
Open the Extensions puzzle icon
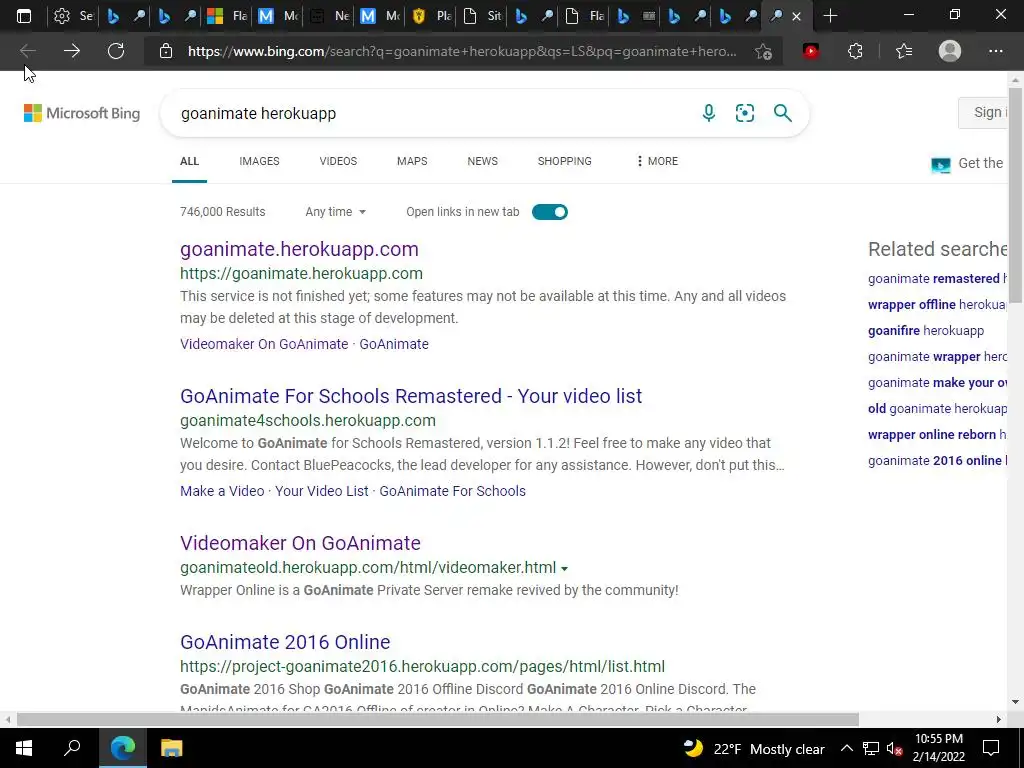click(856, 51)
